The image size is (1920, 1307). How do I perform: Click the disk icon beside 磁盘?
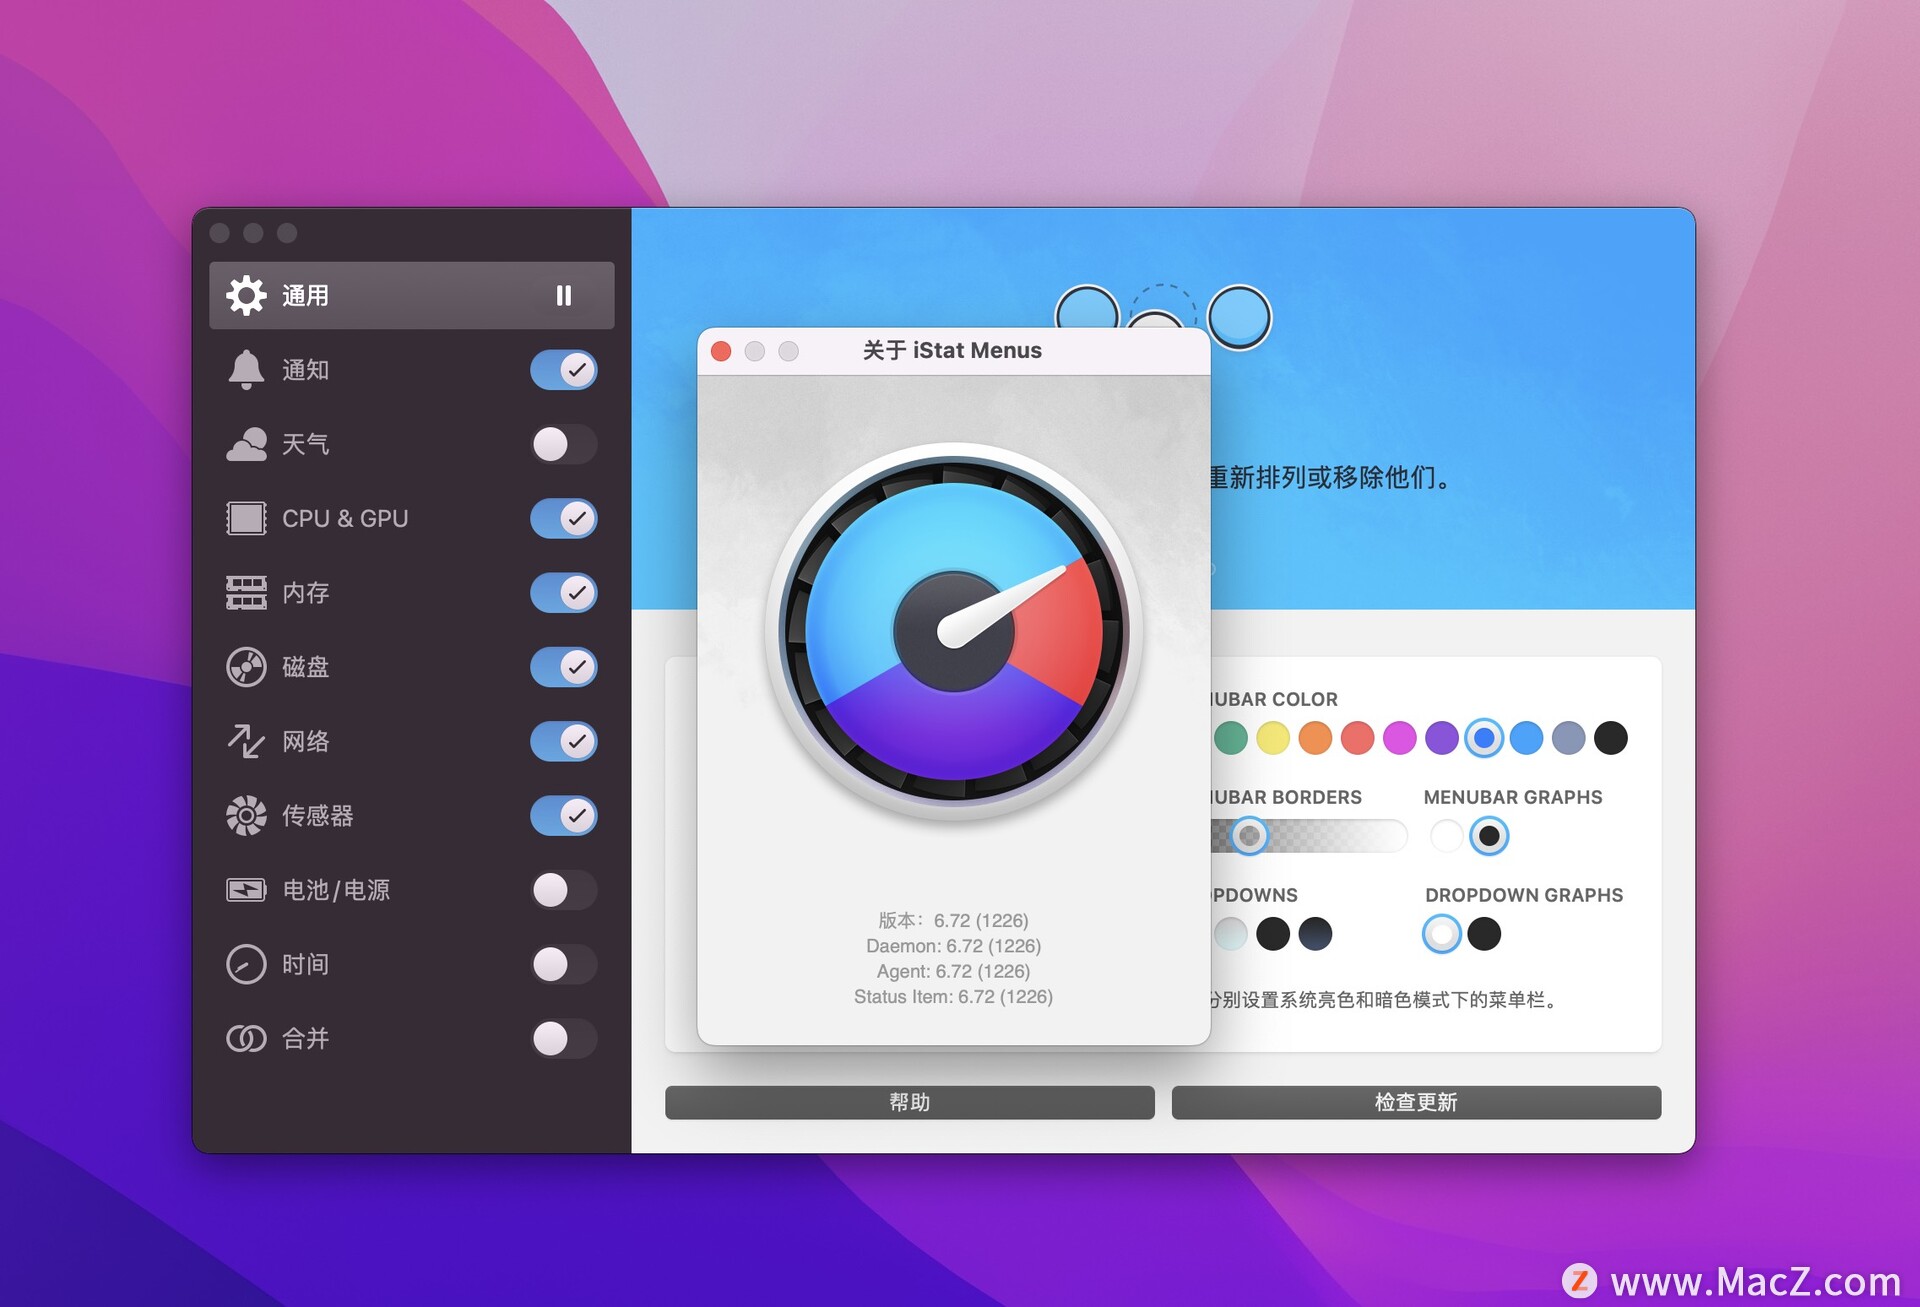click(246, 667)
